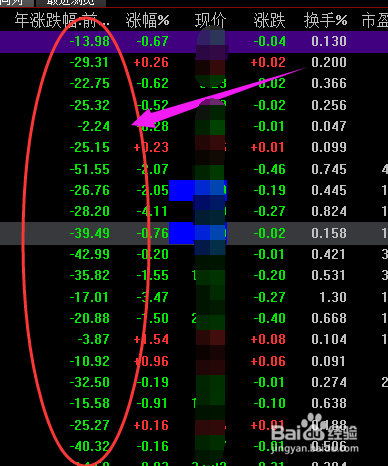Click the 涨跌 column header
Image resolution: width=388 pixels, height=466 pixels.
pyautogui.click(x=269, y=21)
